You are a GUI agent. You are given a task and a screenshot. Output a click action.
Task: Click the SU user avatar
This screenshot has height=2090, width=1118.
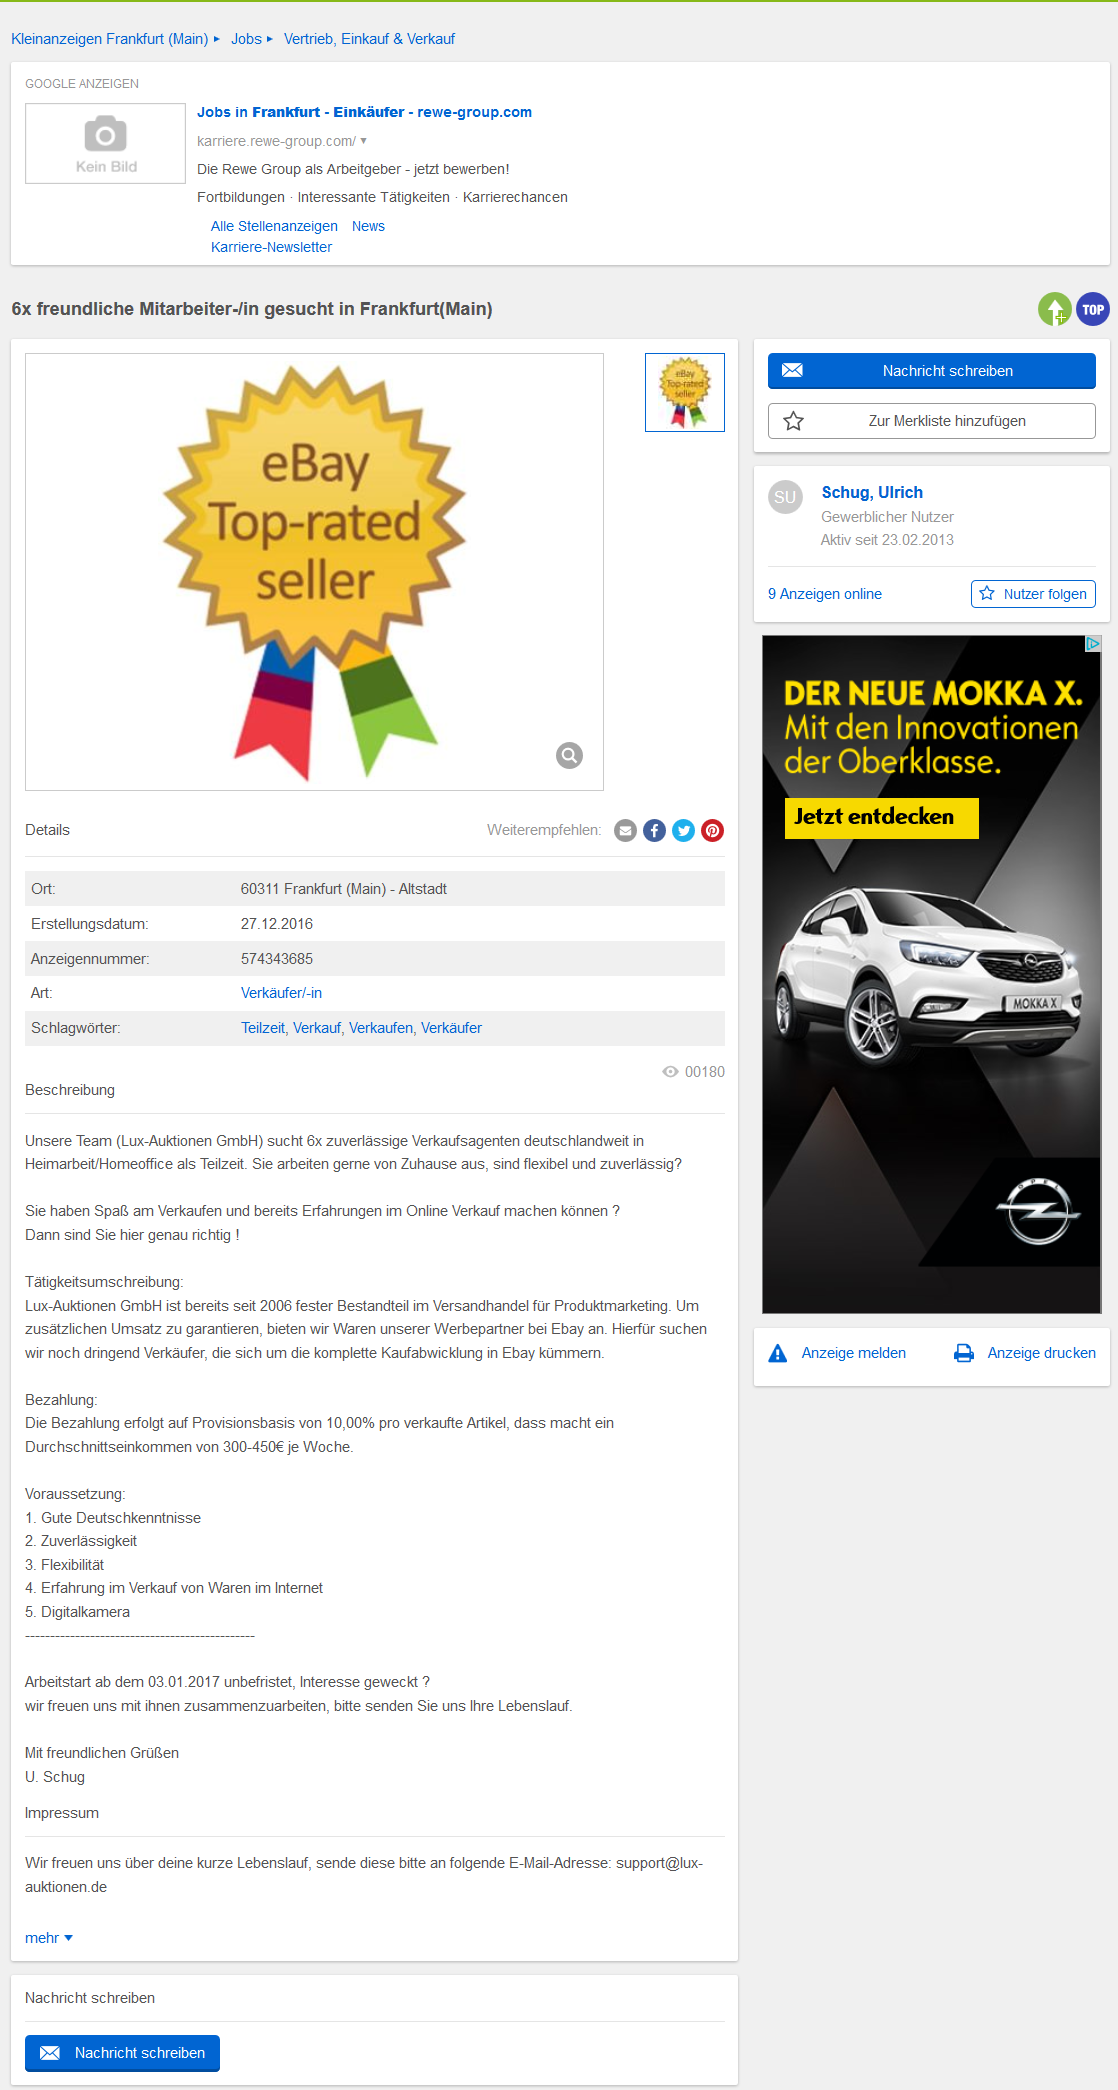tap(785, 497)
